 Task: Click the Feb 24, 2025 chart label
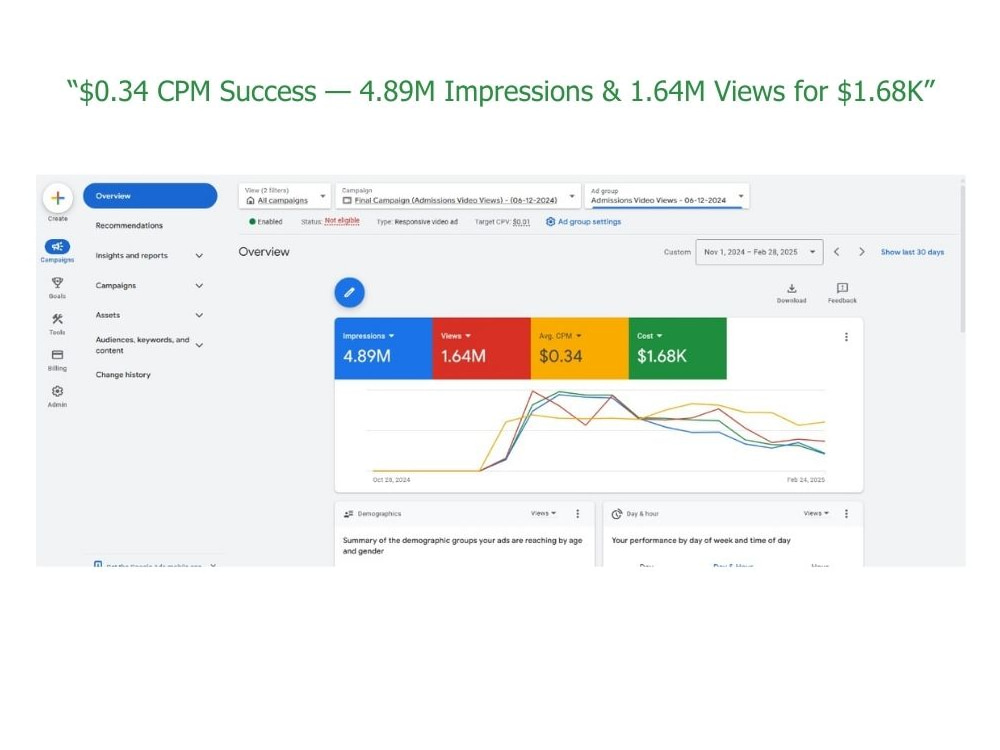[x=805, y=480]
